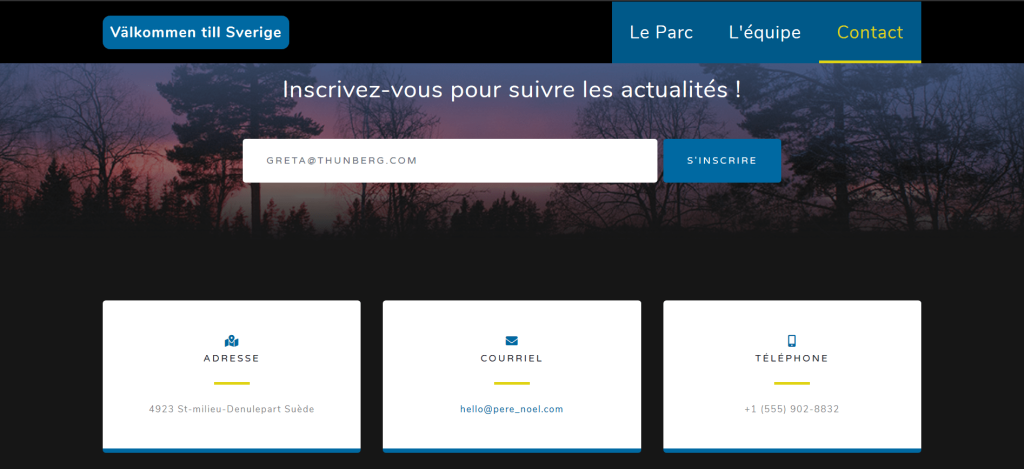The width and height of the screenshot is (1024, 469).
Task: Go to the L'équipe page
Action: coord(765,32)
